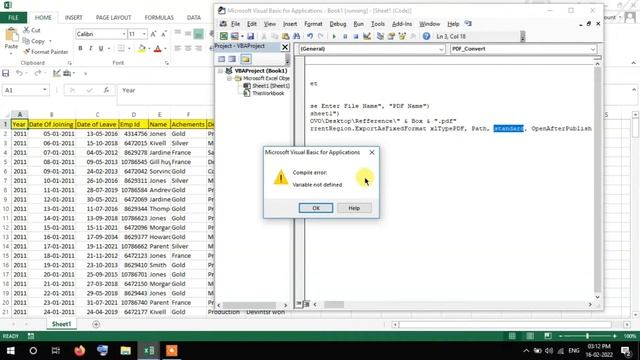Image resolution: width=640 pixels, height=360 pixels.
Task: Open Windows Start menu on taskbar
Action: tap(11, 351)
